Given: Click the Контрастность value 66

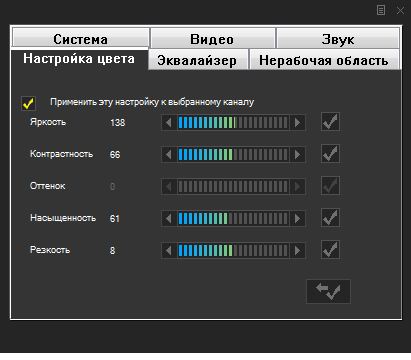Looking at the screenshot, I should (115, 155).
